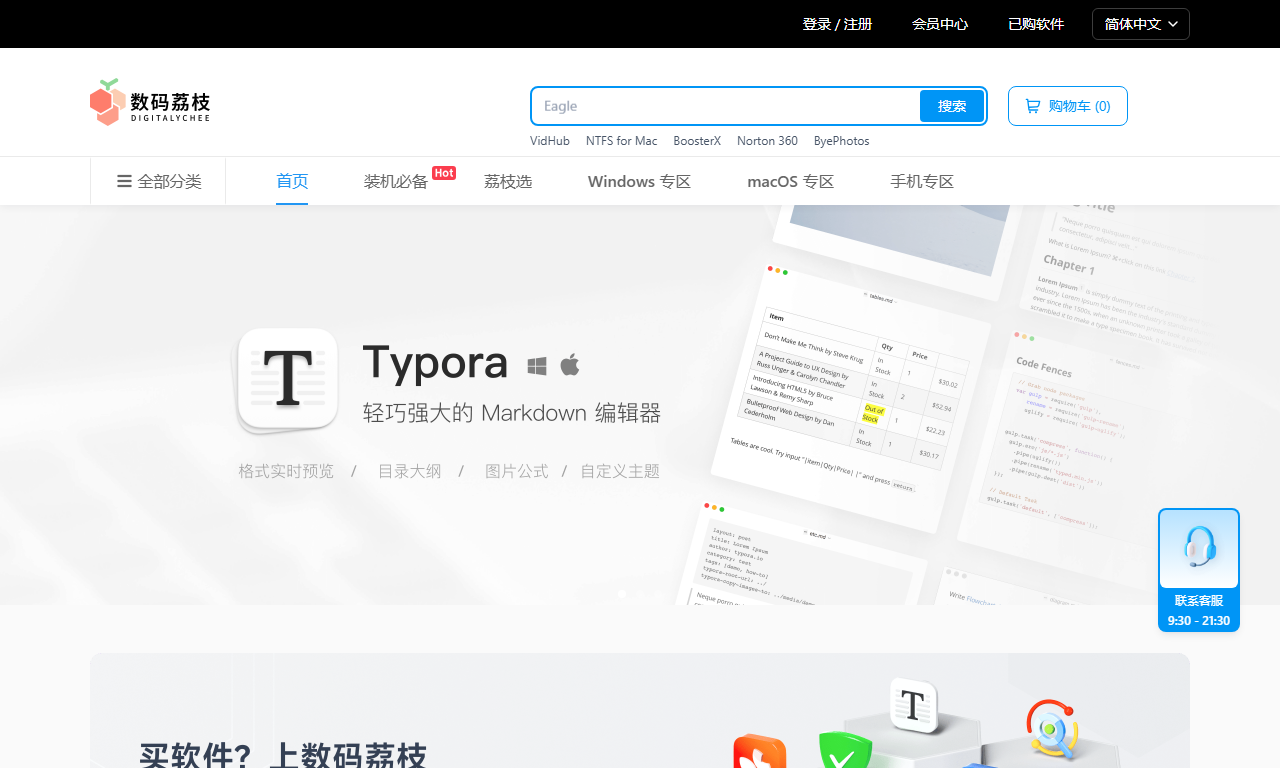
Task: Select the ByePhotos suggestion
Action: click(x=842, y=141)
